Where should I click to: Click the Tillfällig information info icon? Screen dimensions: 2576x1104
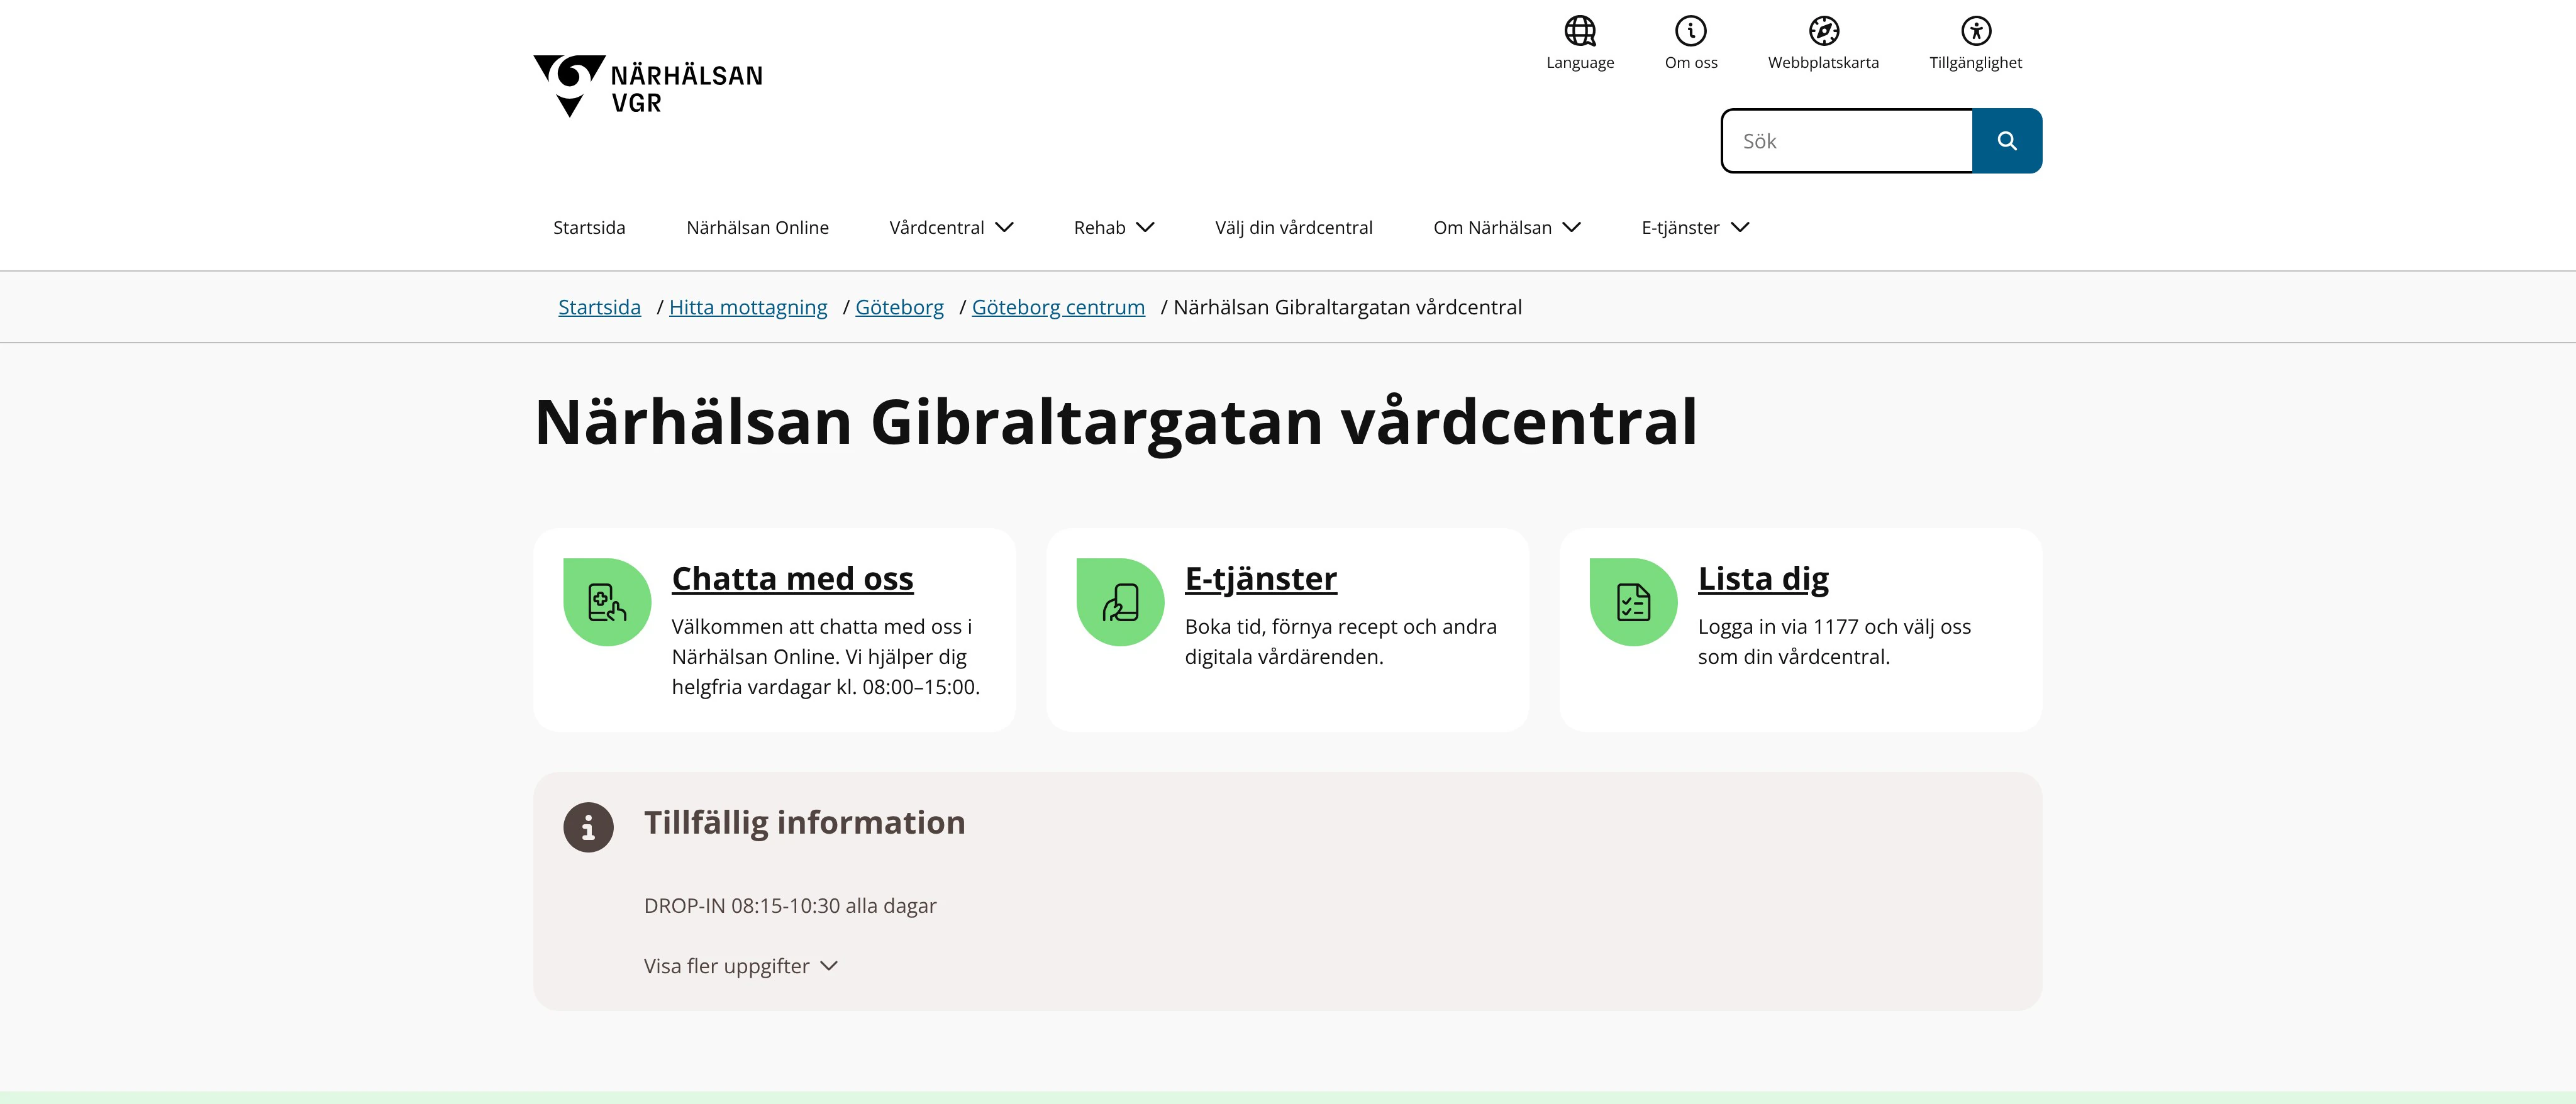588,827
